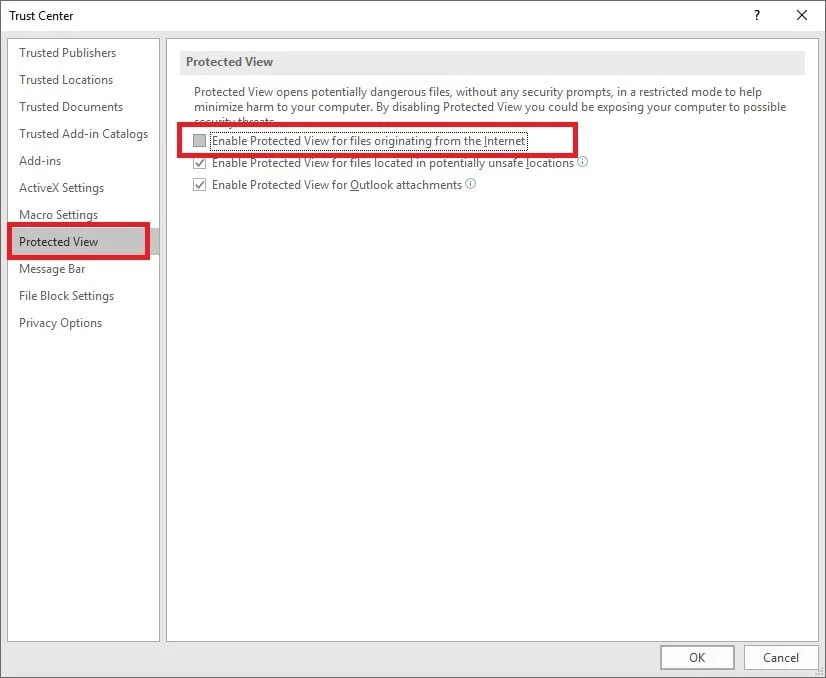Screen dimensions: 826x678
Task: Select the Add-ins category
Action: click(40, 160)
